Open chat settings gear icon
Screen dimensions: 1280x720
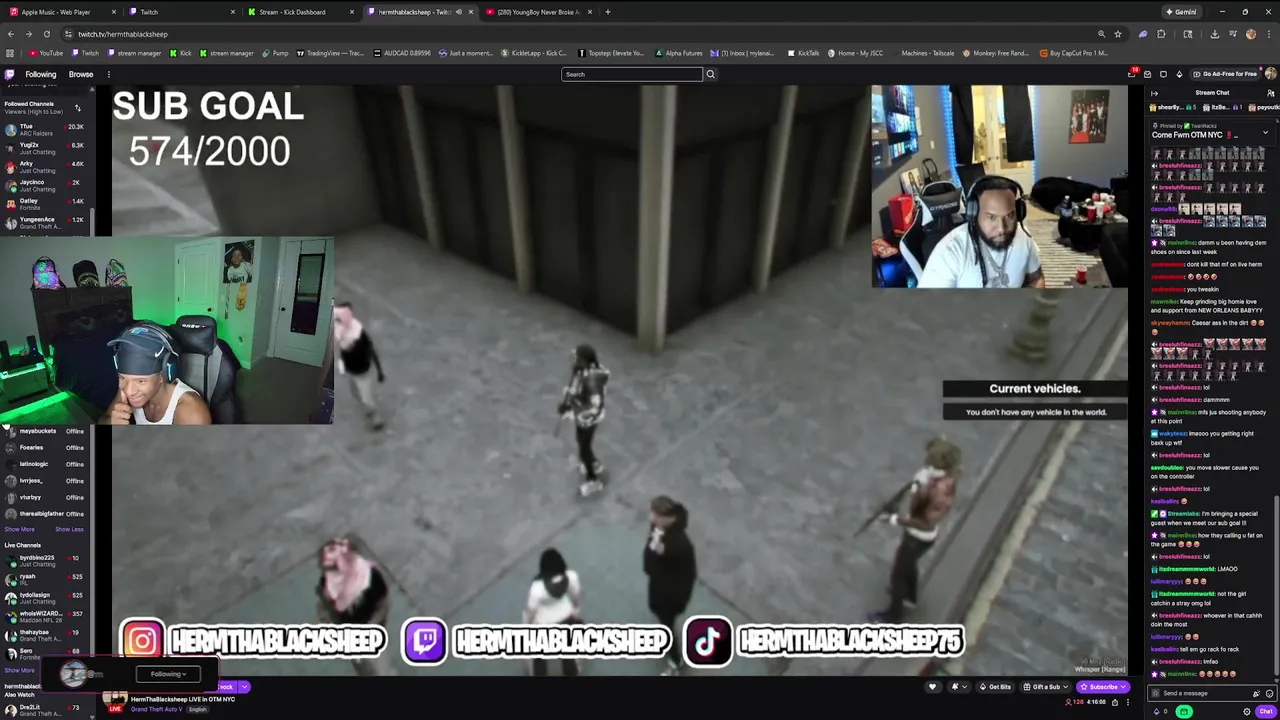point(1247,712)
